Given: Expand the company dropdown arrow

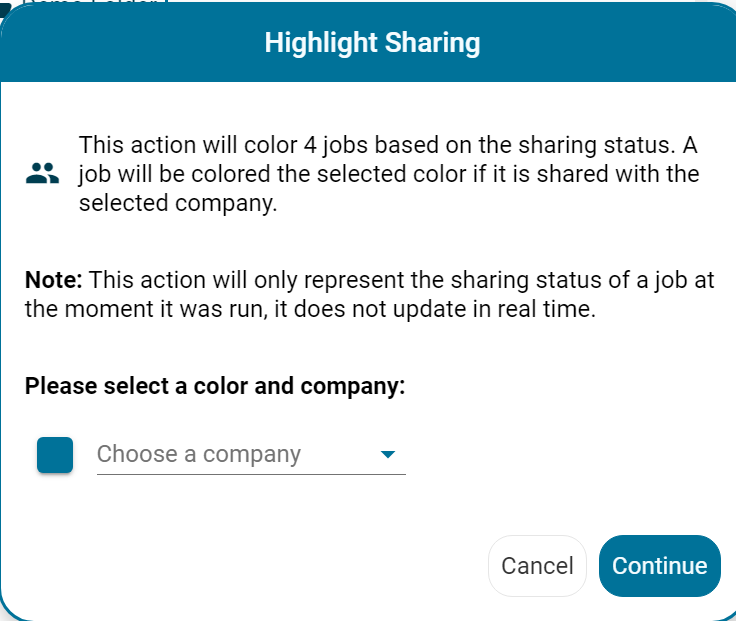Looking at the screenshot, I should click(x=388, y=455).
